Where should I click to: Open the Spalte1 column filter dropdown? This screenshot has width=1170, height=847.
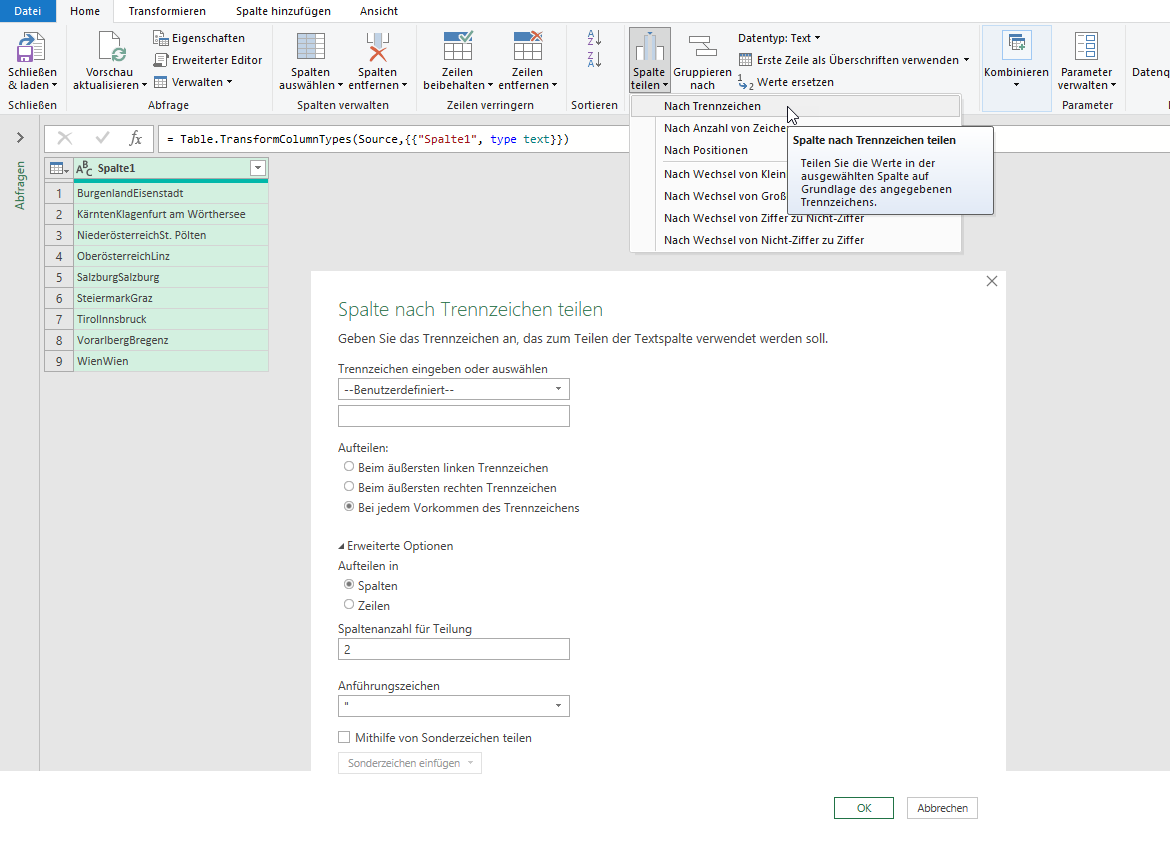tap(258, 166)
